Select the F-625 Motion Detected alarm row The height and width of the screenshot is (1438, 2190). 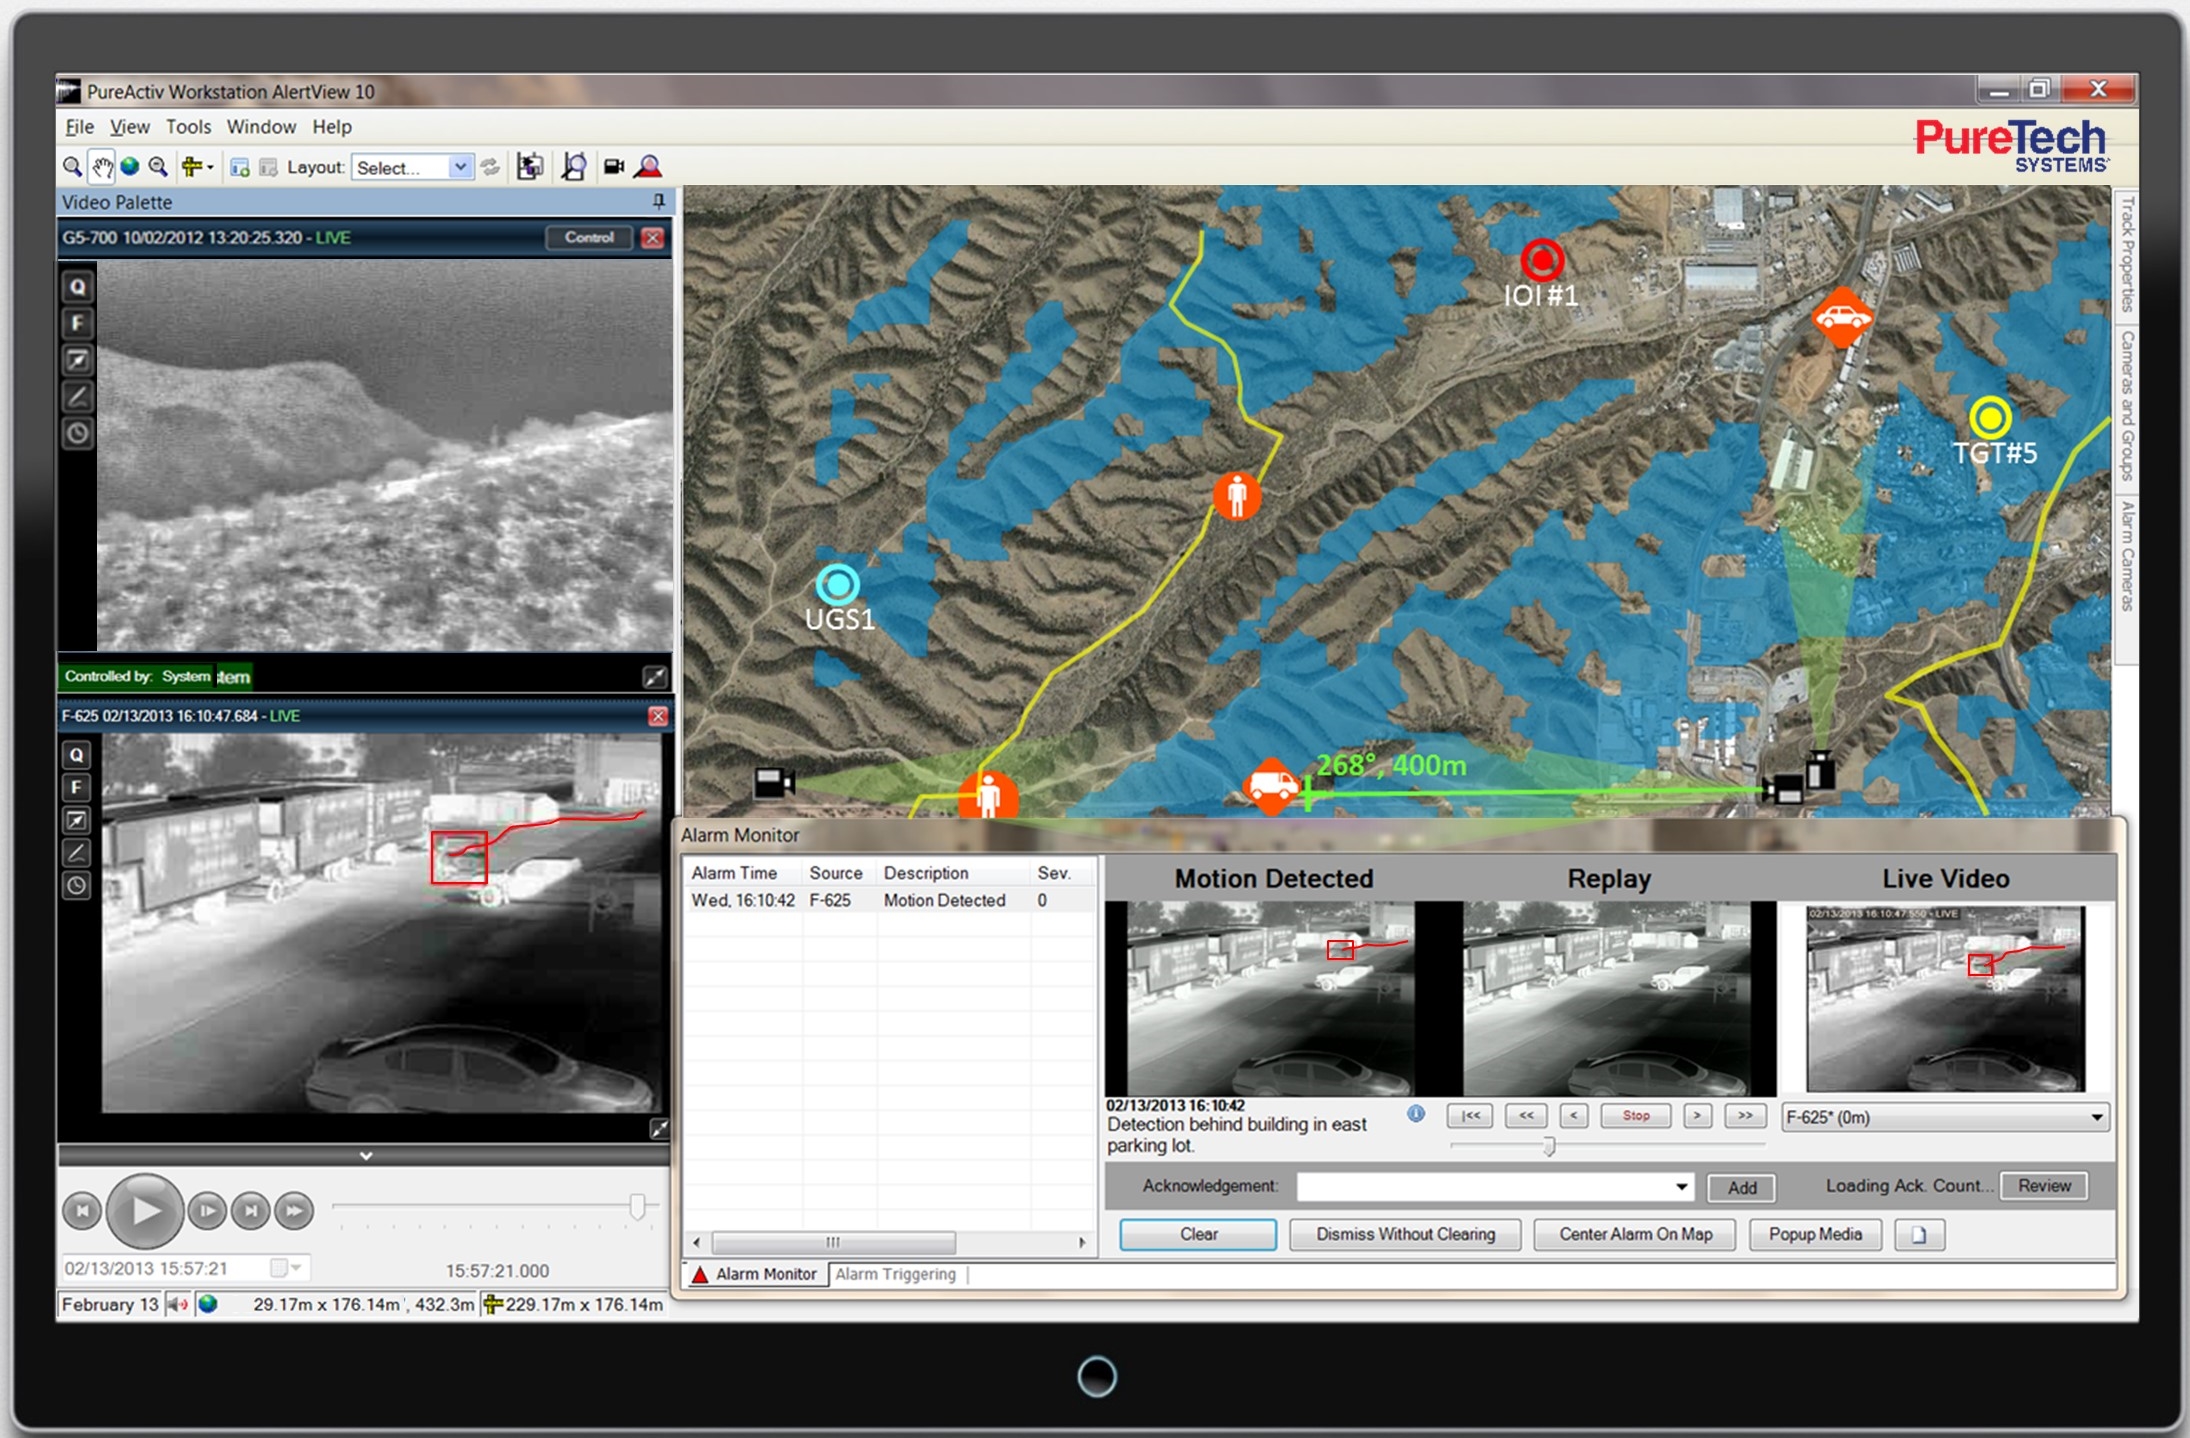click(x=880, y=900)
